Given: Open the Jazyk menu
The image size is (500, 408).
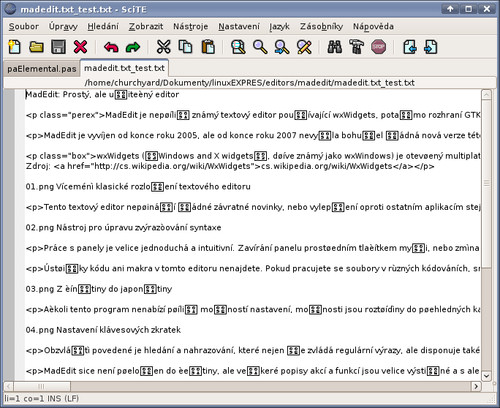Looking at the screenshot, I should (280, 26).
